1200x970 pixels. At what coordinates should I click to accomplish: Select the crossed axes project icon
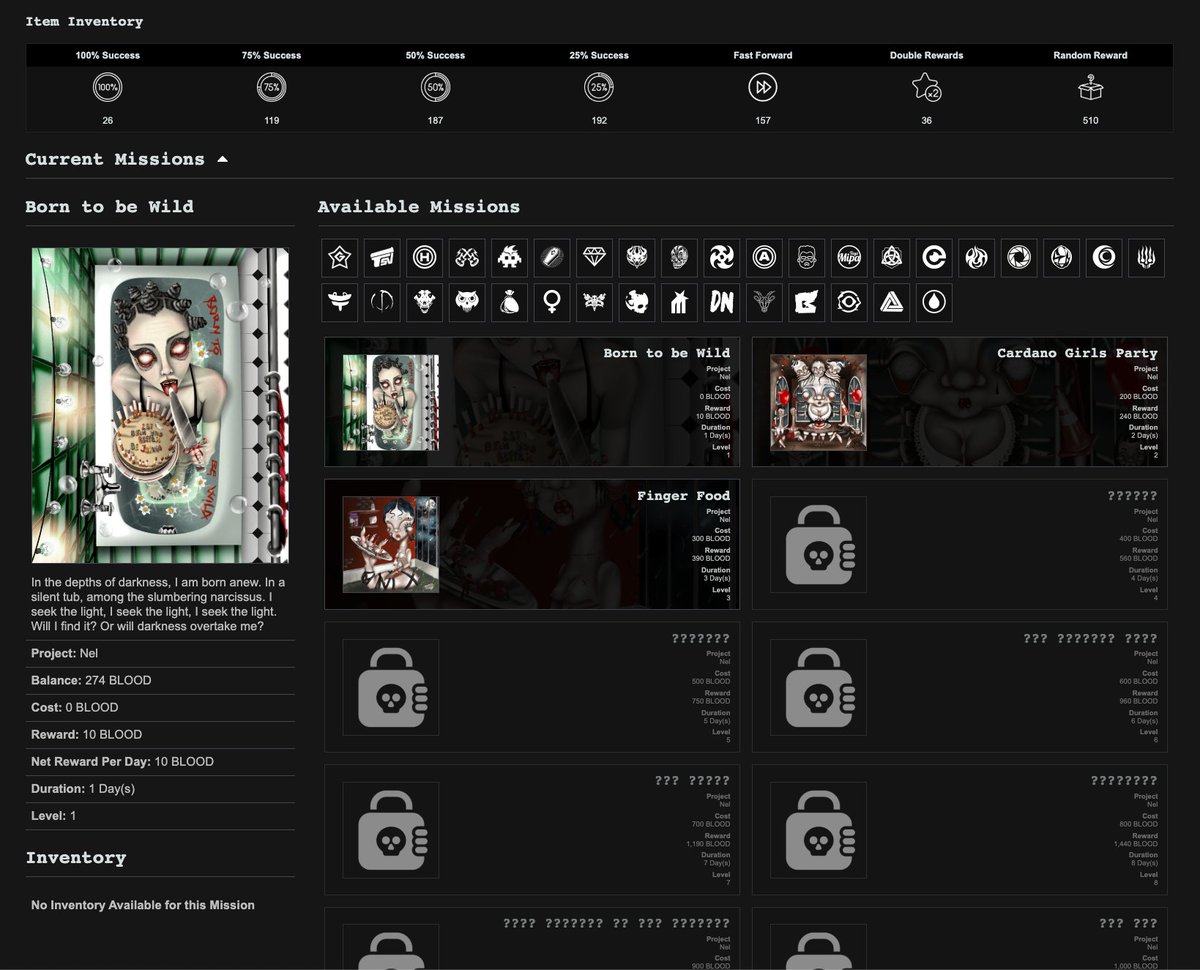tap(467, 258)
